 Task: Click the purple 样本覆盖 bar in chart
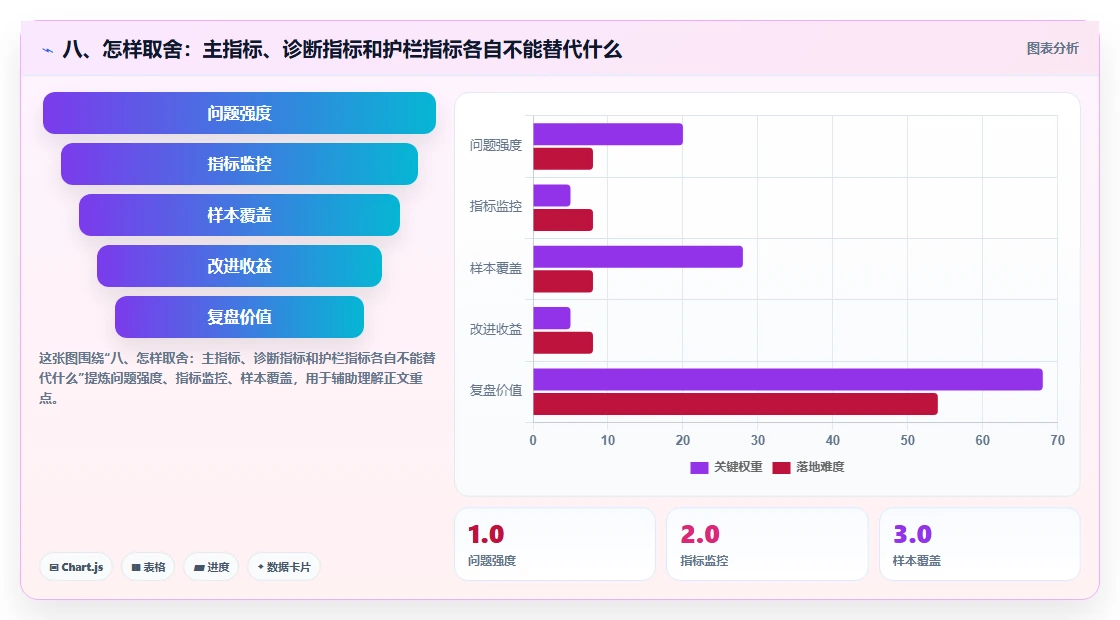tap(638, 256)
